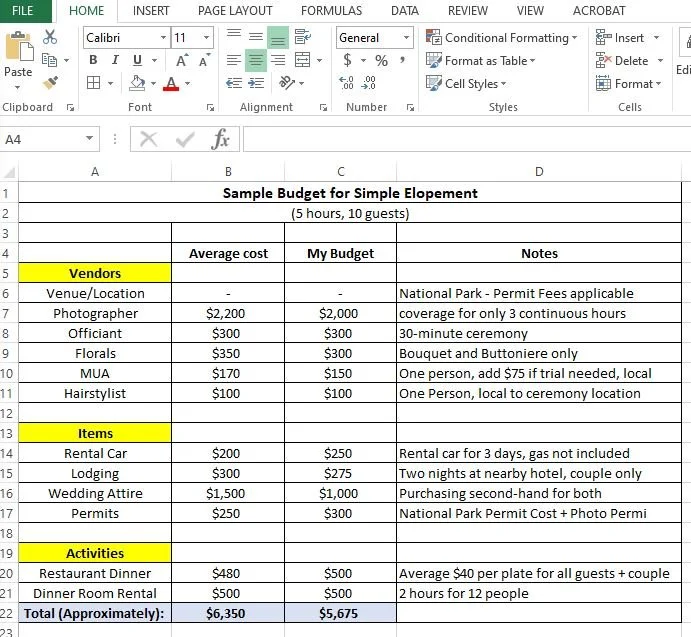
Task: Click the Paste clipboard icon
Action: point(19,46)
